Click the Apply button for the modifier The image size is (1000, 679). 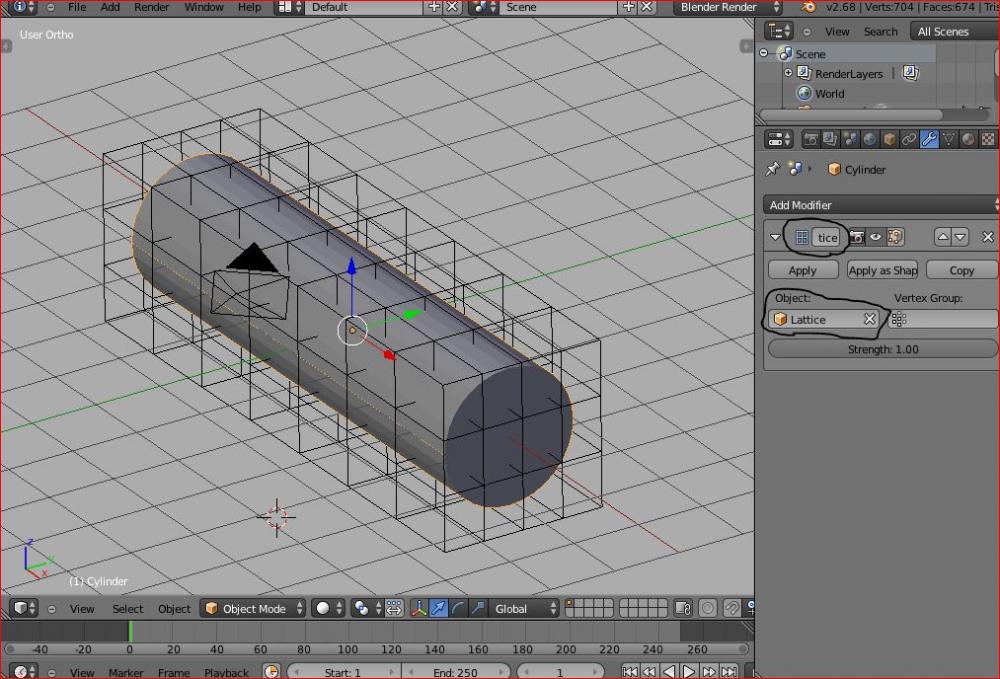click(x=802, y=270)
